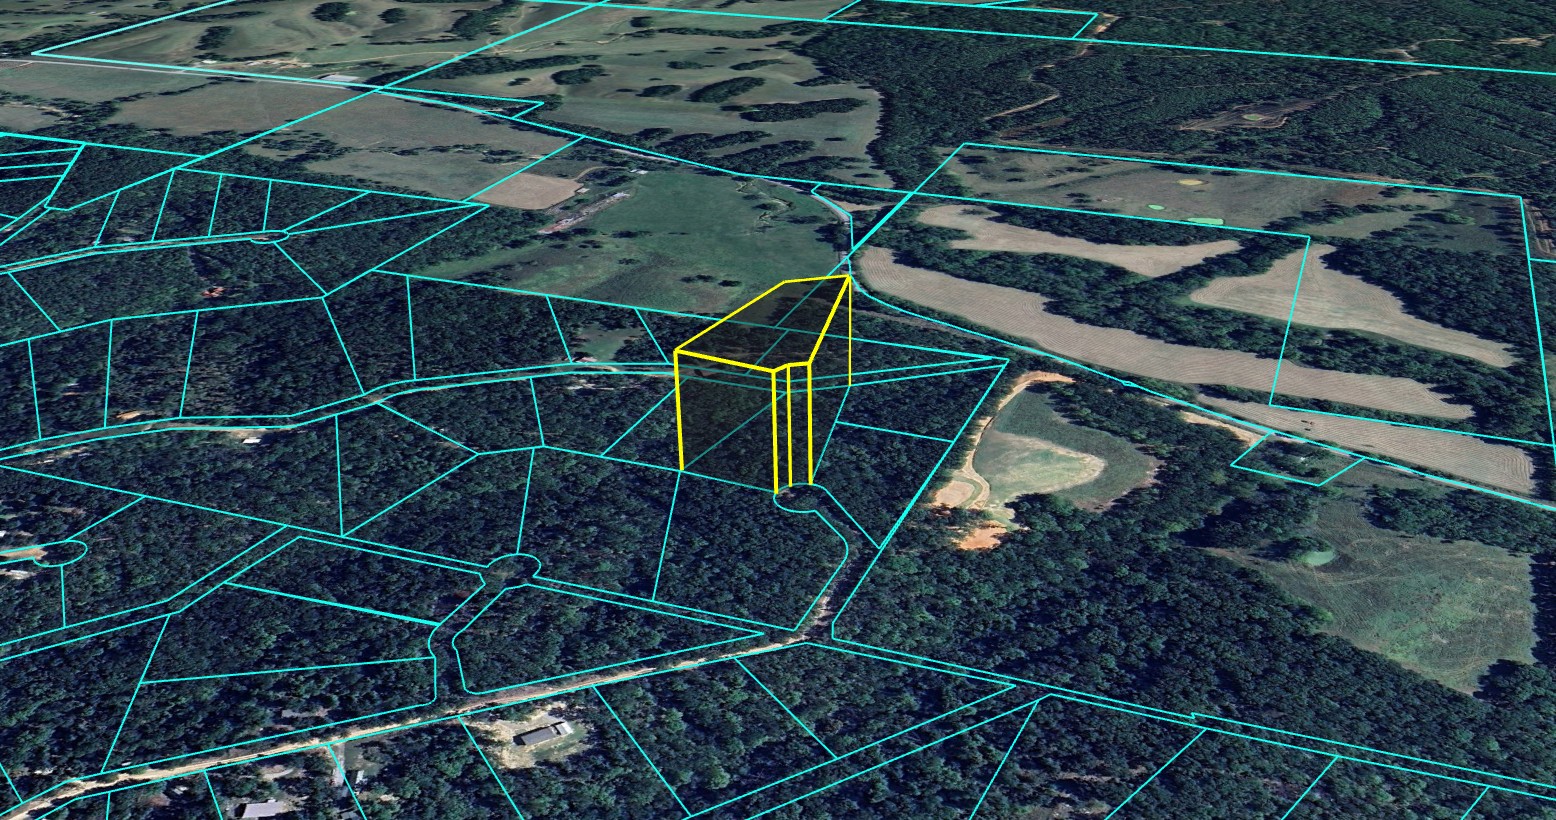Click the cul-de-sac circle below the yellow parcel

click(796, 498)
